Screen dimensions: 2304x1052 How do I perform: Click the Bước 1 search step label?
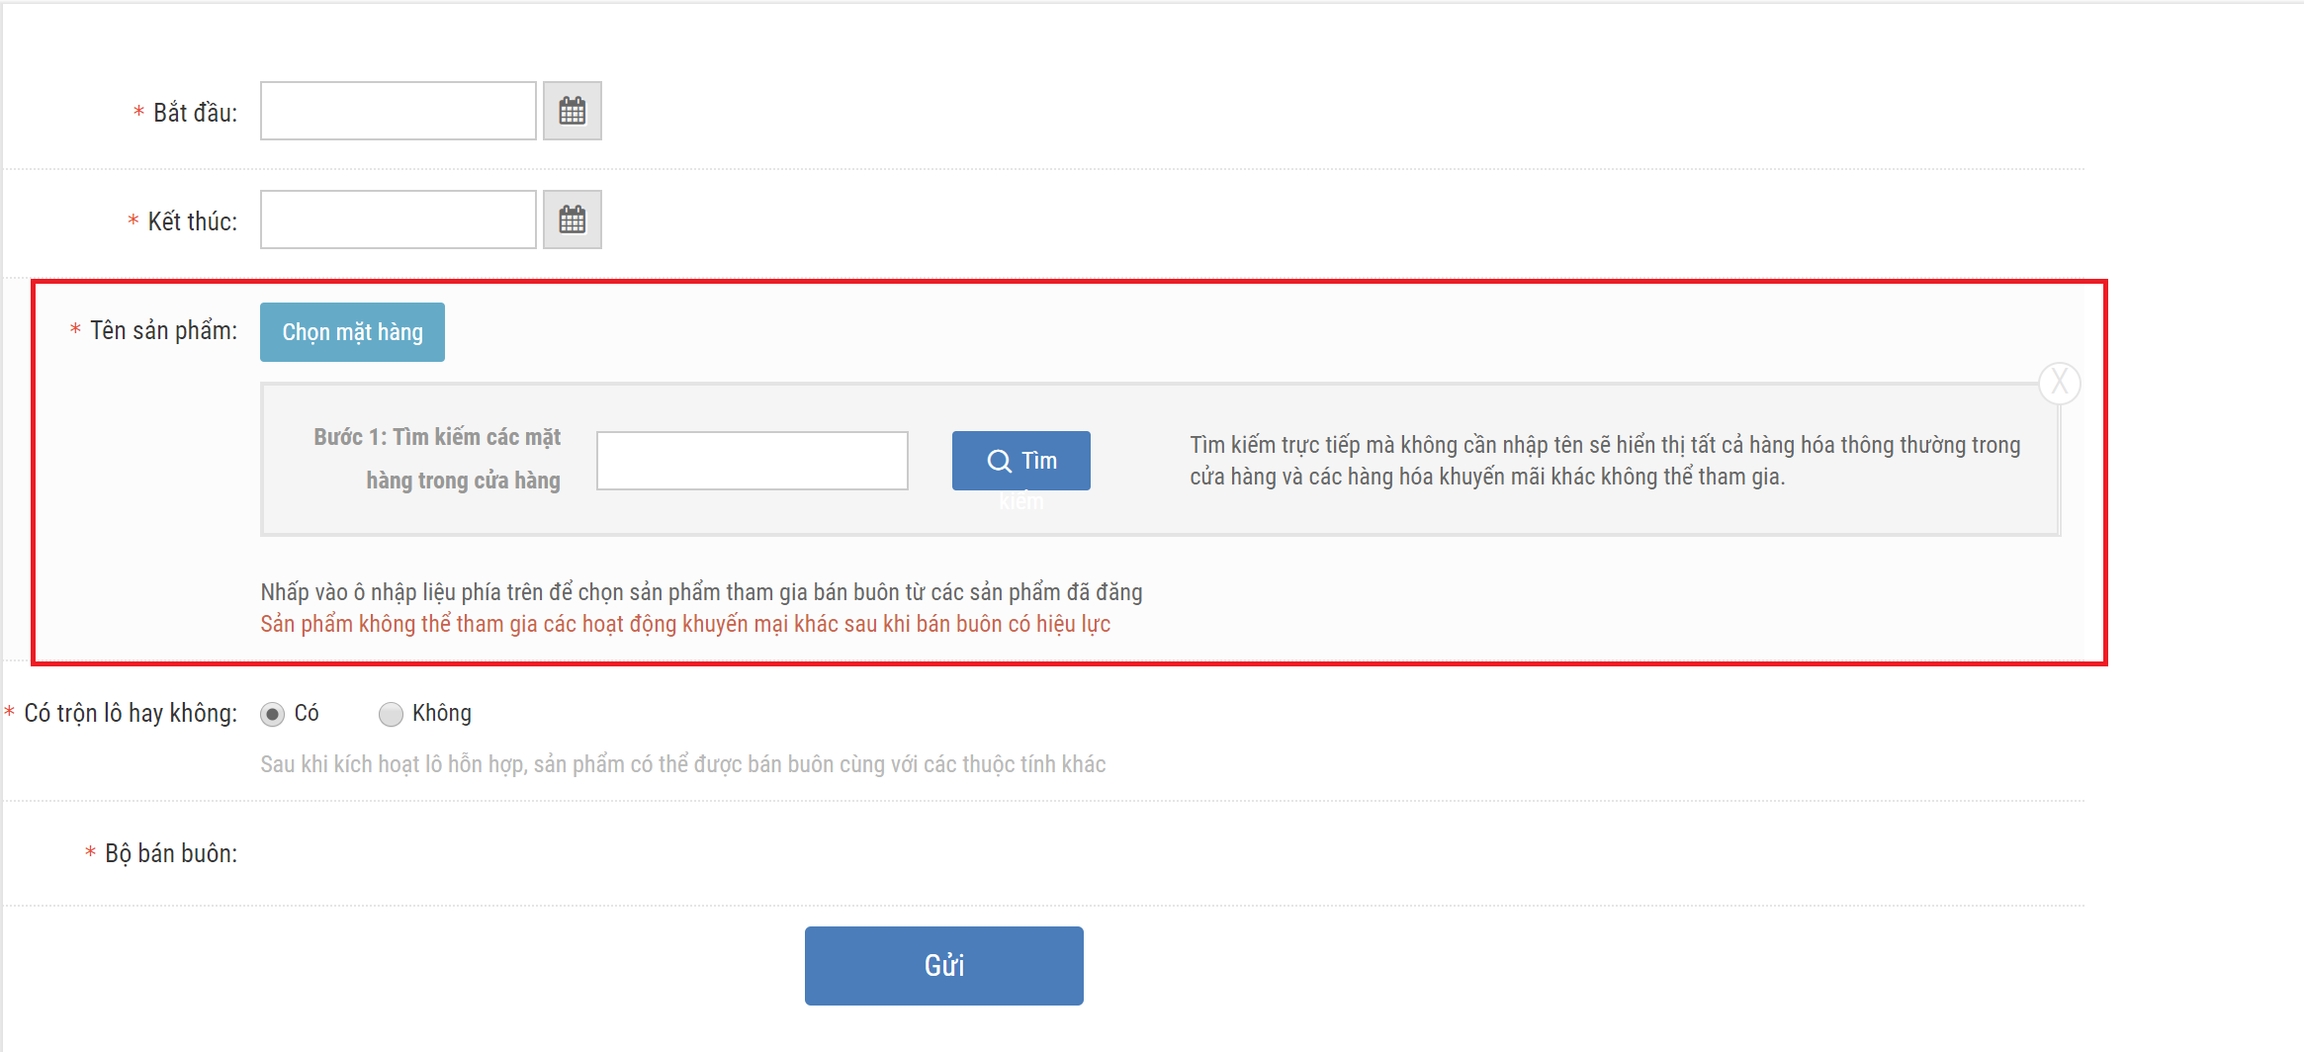[x=437, y=459]
